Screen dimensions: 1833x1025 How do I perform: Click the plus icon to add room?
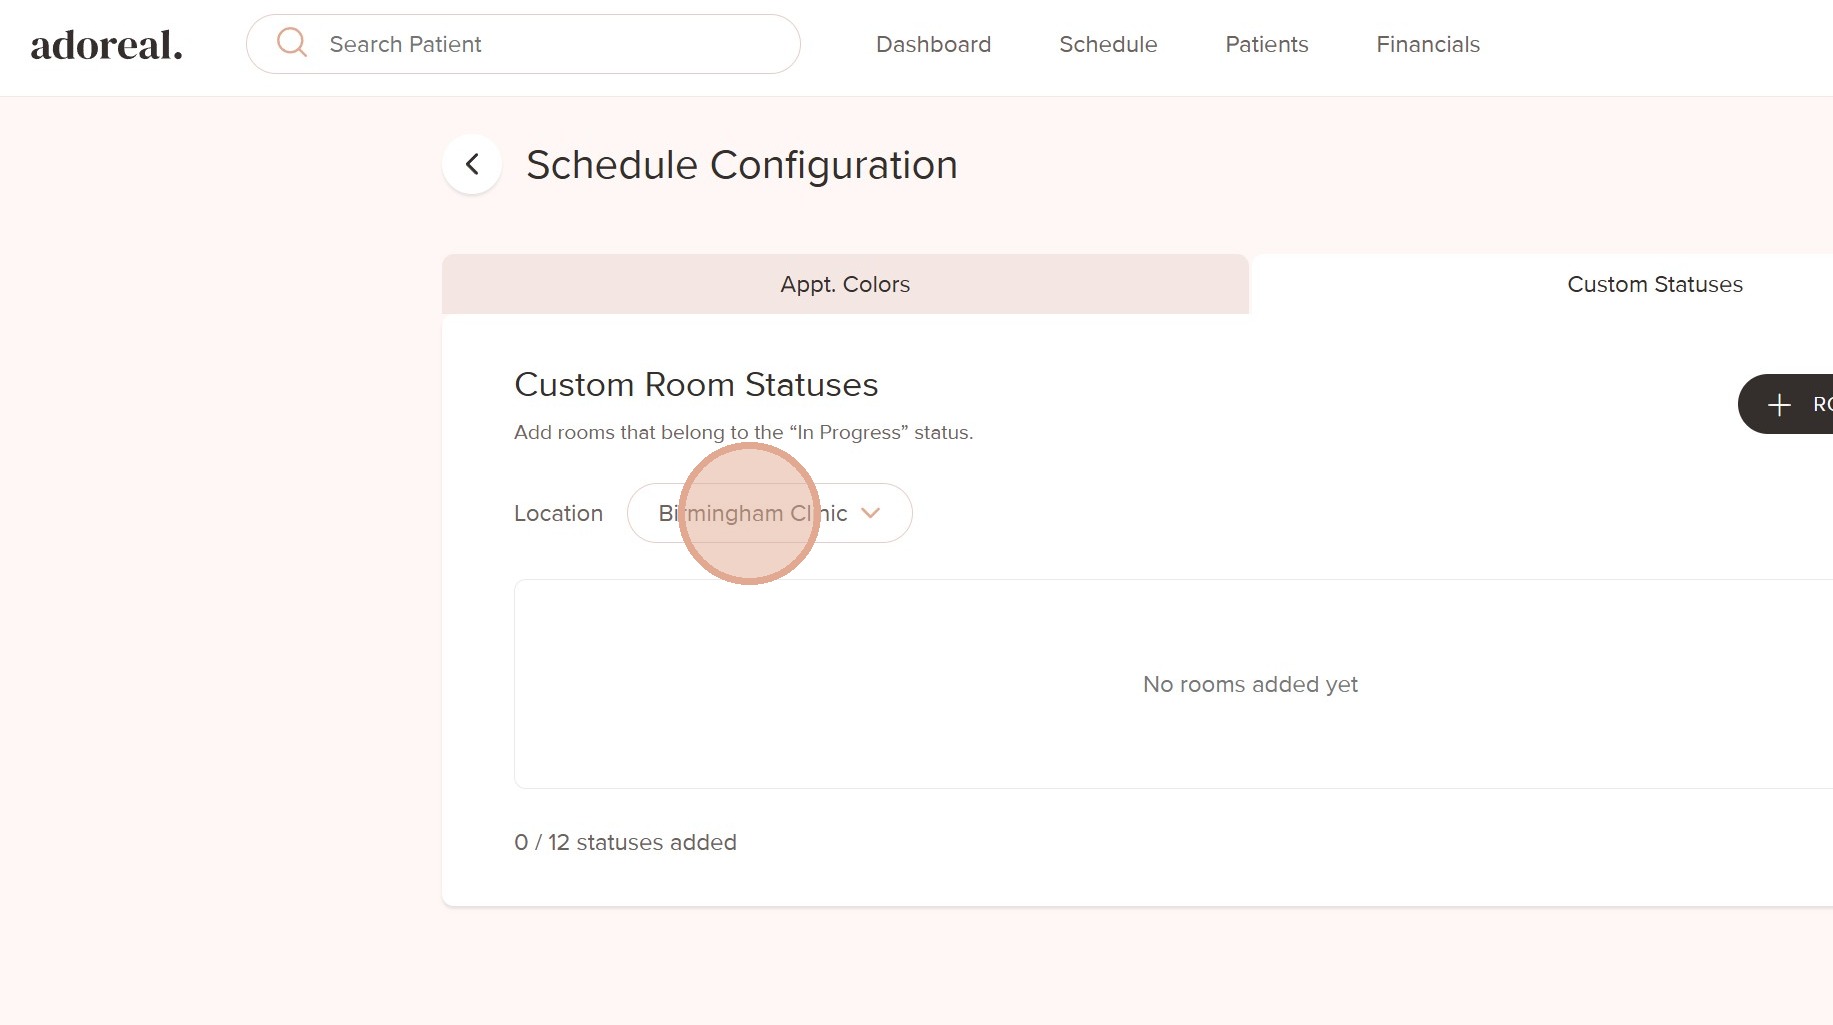point(1779,405)
